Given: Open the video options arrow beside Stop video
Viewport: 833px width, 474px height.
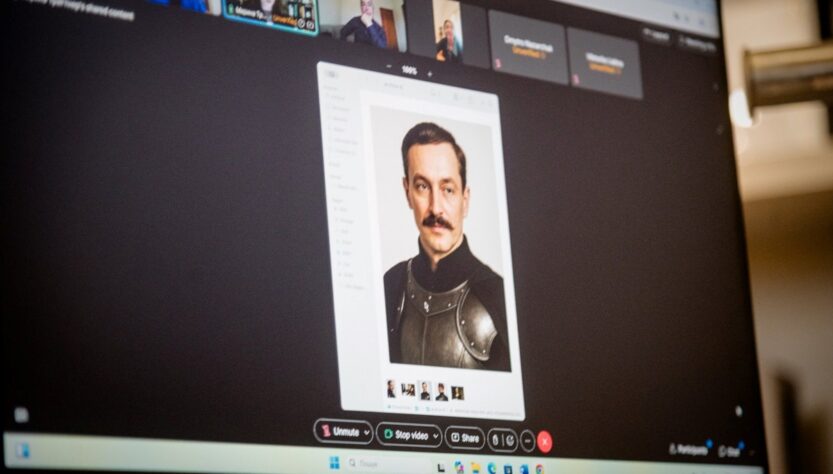Looking at the screenshot, I should pos(436,436).
